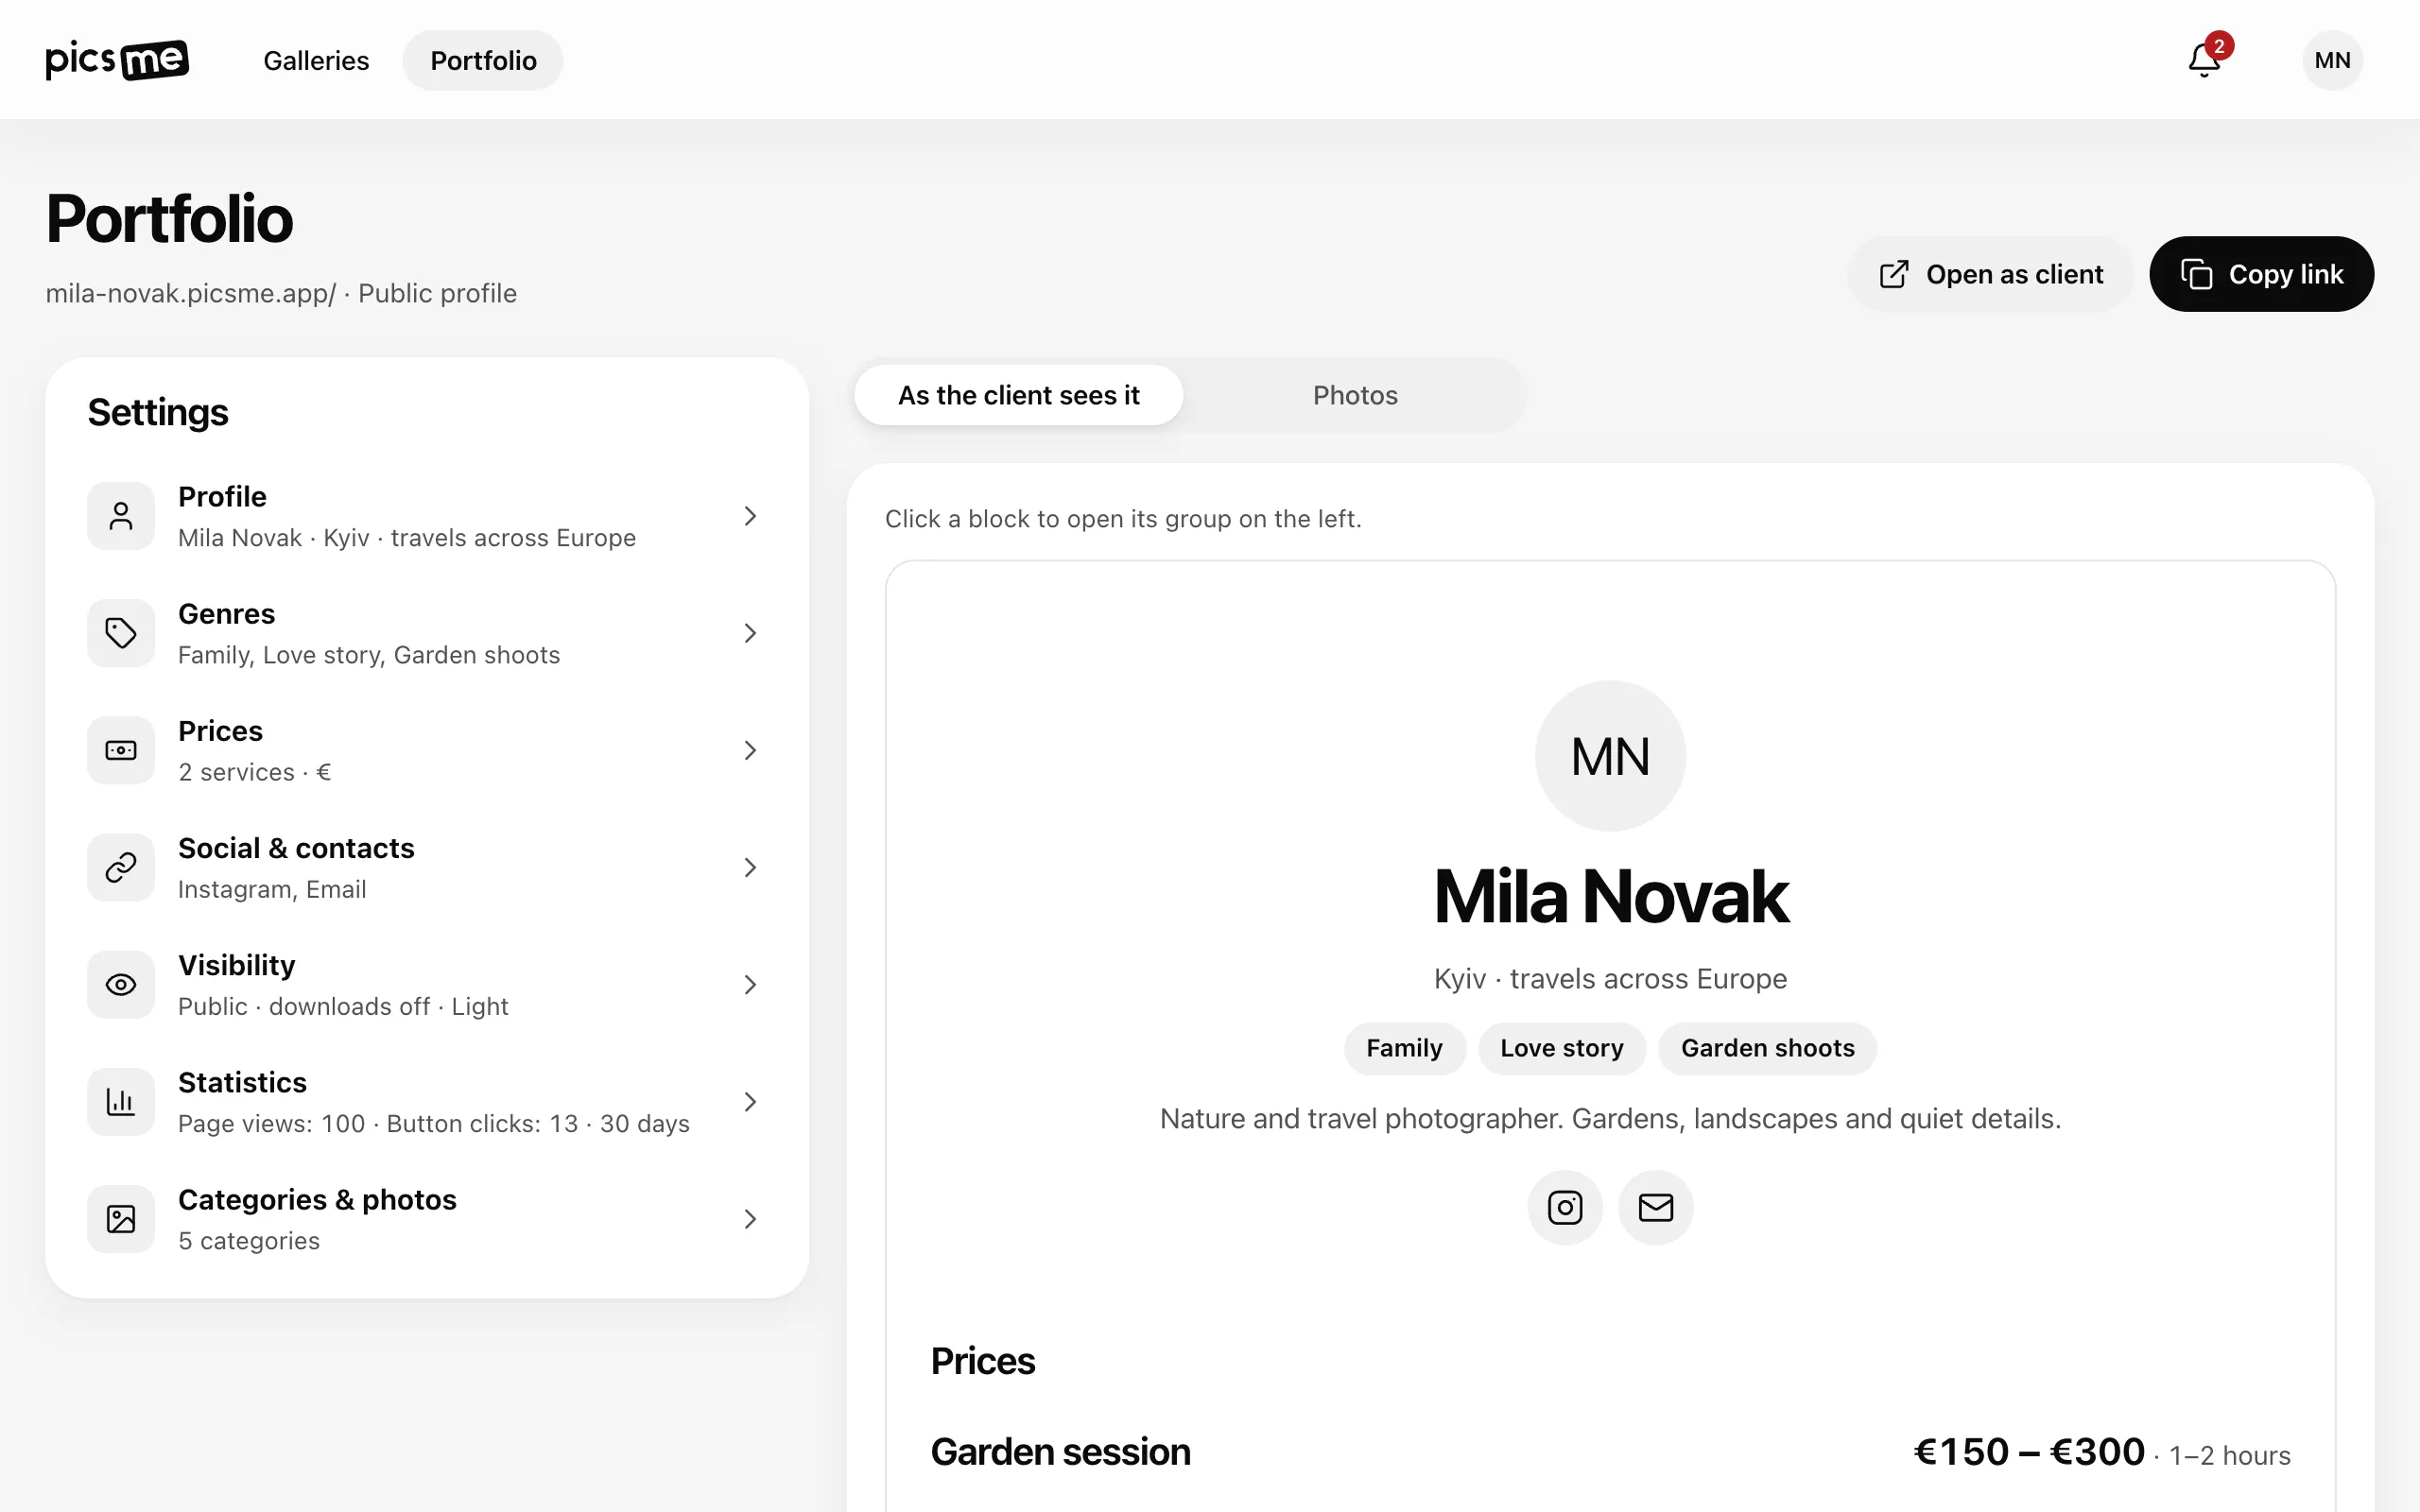Click the Categories & photos image icon
The height and width of the screenshot is (1512, 2420).
coord(121,1218)
